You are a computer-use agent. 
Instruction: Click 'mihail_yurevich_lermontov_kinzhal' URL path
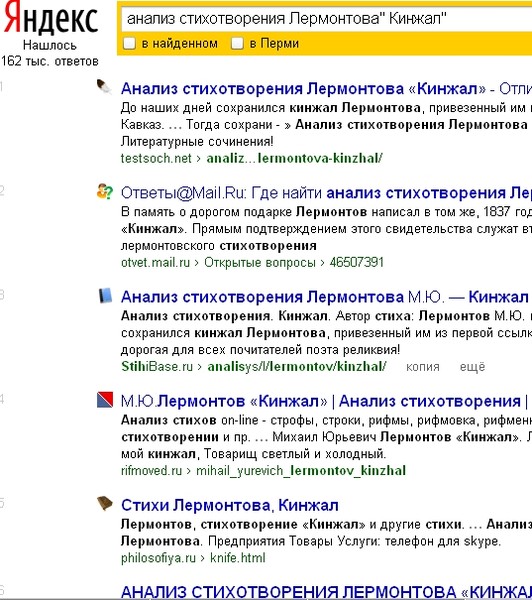pos(301,471)
